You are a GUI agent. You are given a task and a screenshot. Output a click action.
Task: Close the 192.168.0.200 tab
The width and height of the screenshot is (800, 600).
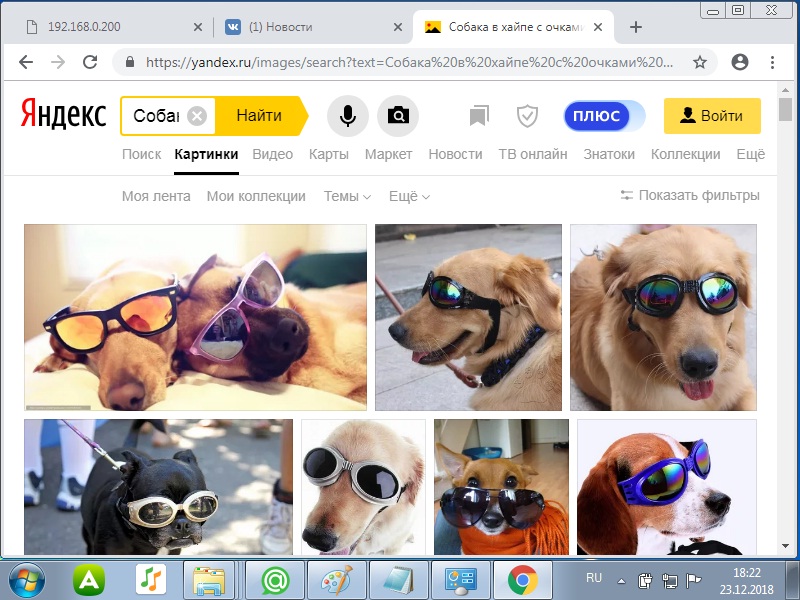197,27
